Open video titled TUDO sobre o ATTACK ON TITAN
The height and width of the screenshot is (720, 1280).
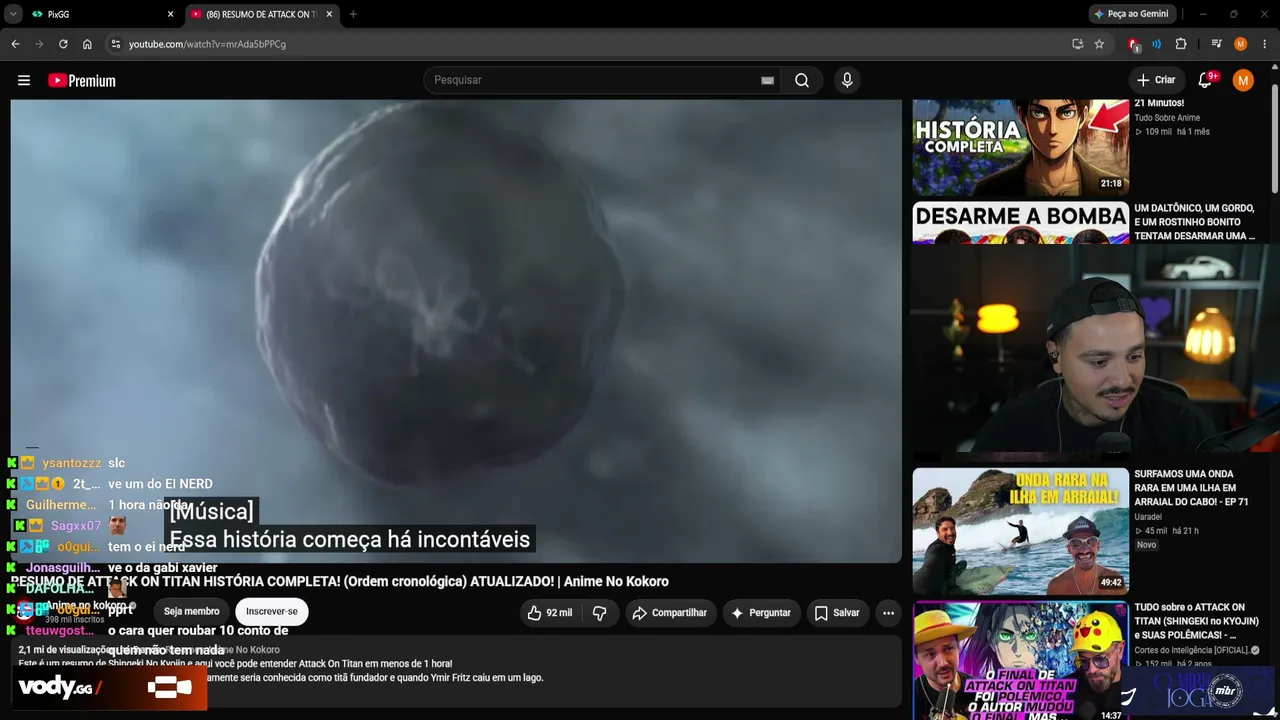point(1196,621)
